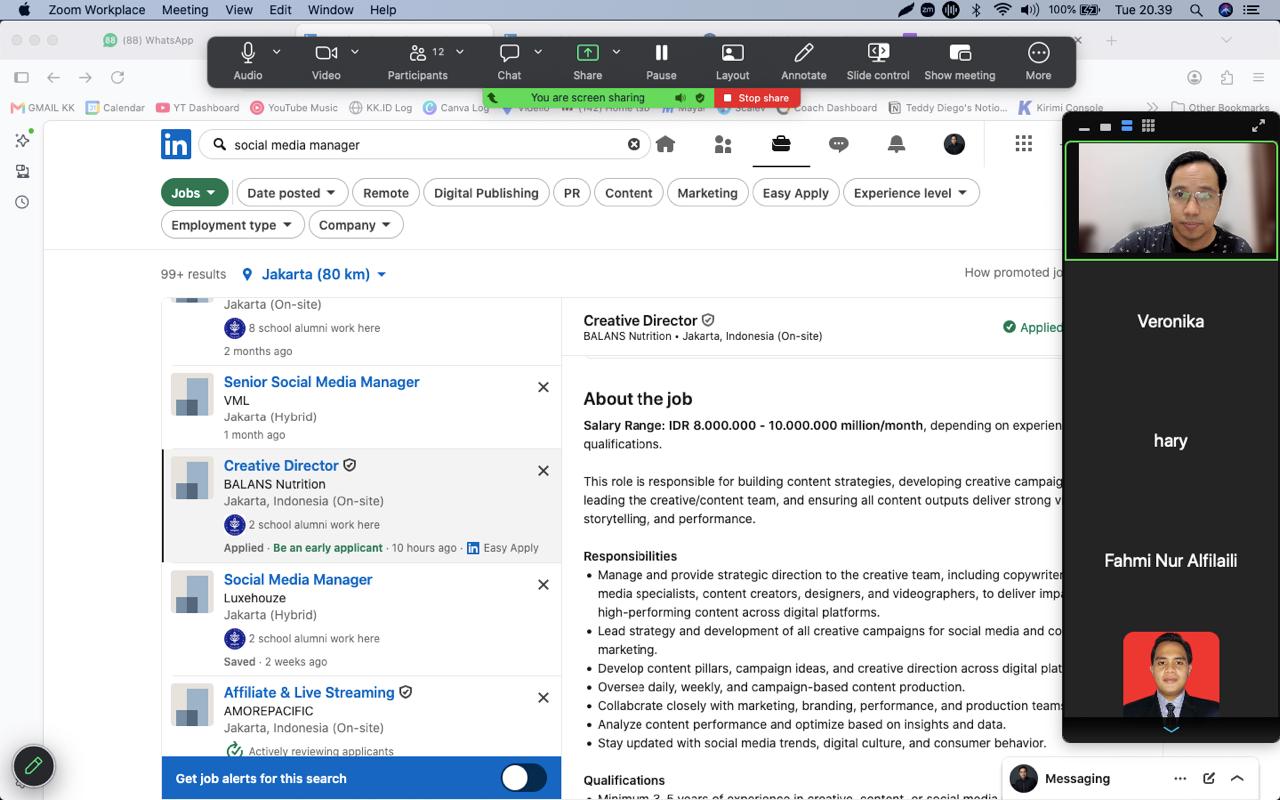
Task: Open the LinkedIn messaging speech bubble icon
Action: (838, 144)
